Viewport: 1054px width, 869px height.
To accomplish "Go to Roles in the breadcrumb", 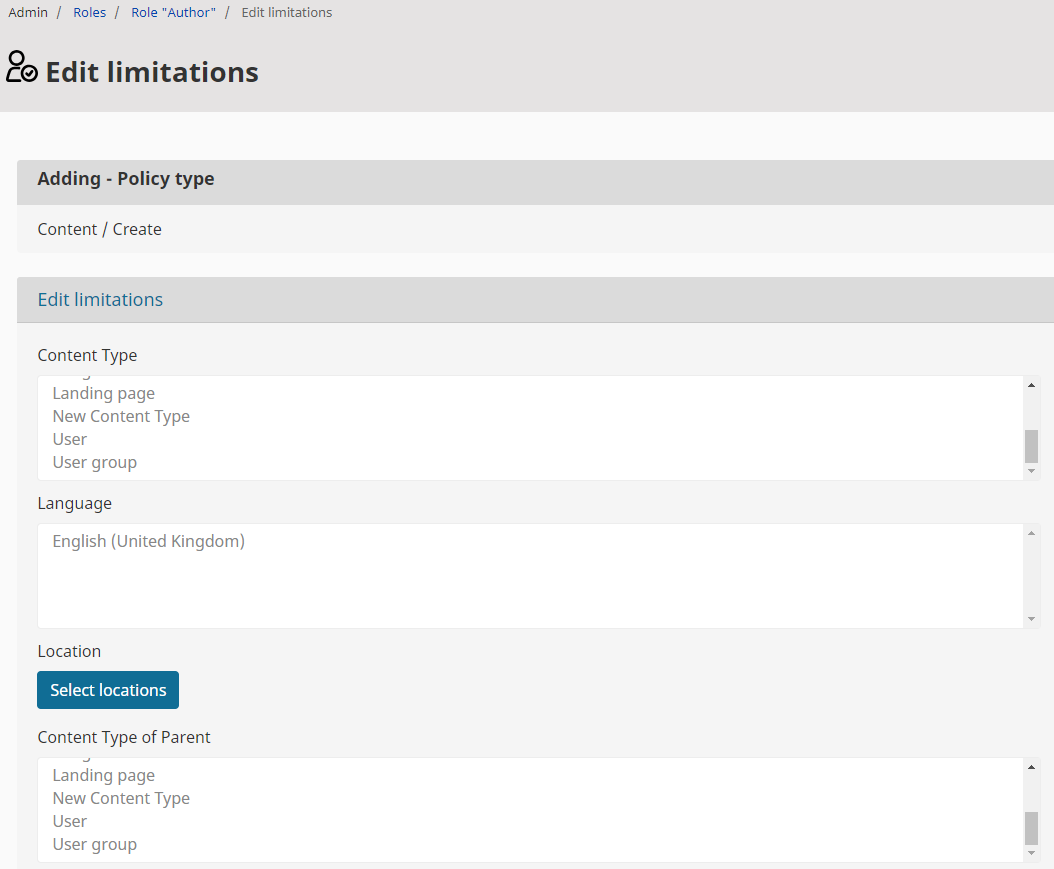I will point(89,13).
